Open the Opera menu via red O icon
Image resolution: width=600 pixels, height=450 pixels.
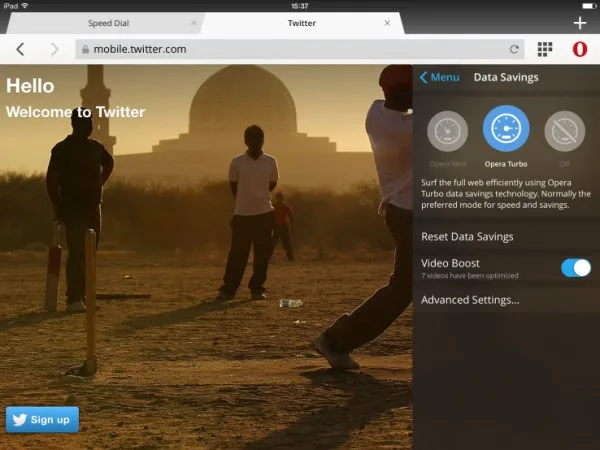click(580, 49)
